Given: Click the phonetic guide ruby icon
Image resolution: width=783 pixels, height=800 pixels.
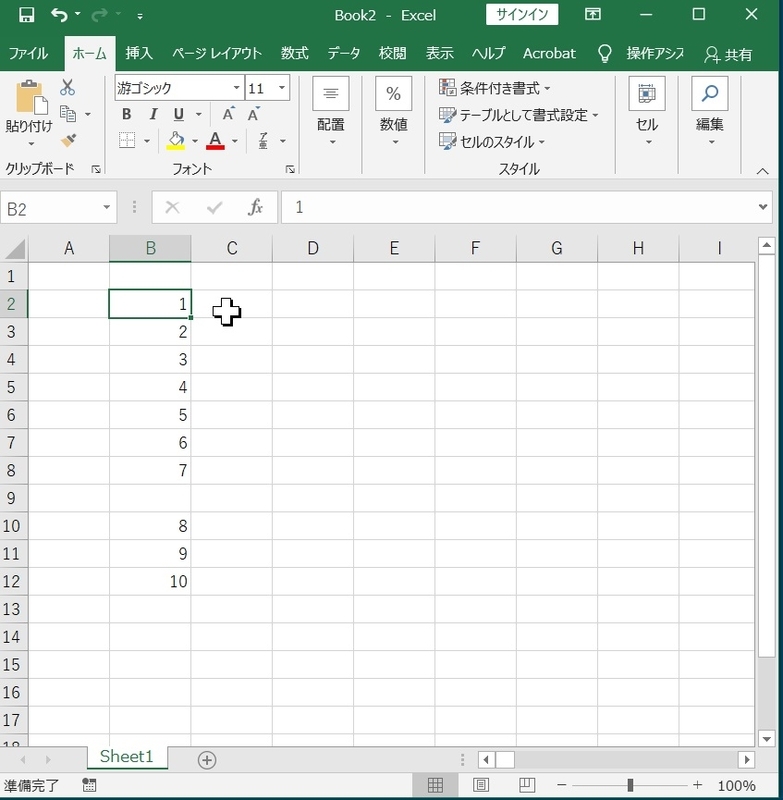Looking at the screenshot, I should 263,140.
